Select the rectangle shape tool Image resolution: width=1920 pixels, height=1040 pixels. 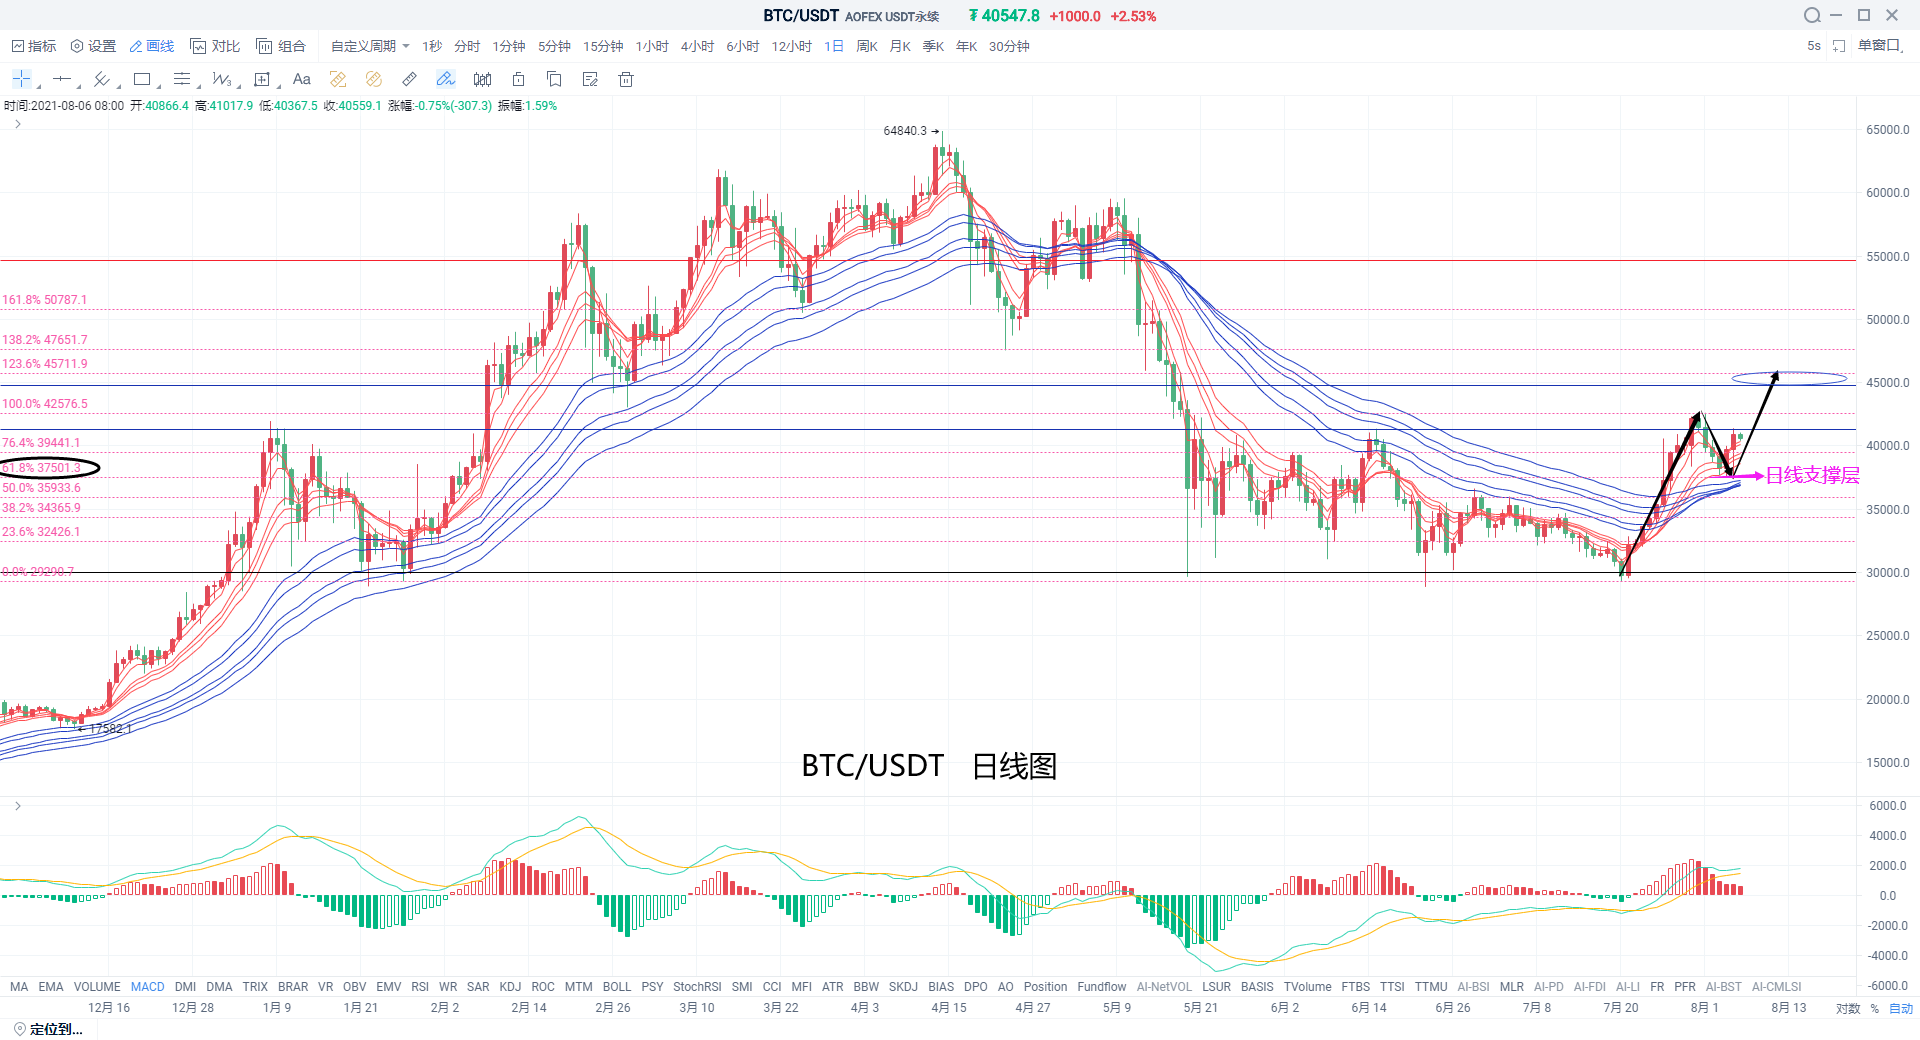[x=142, y=79]
